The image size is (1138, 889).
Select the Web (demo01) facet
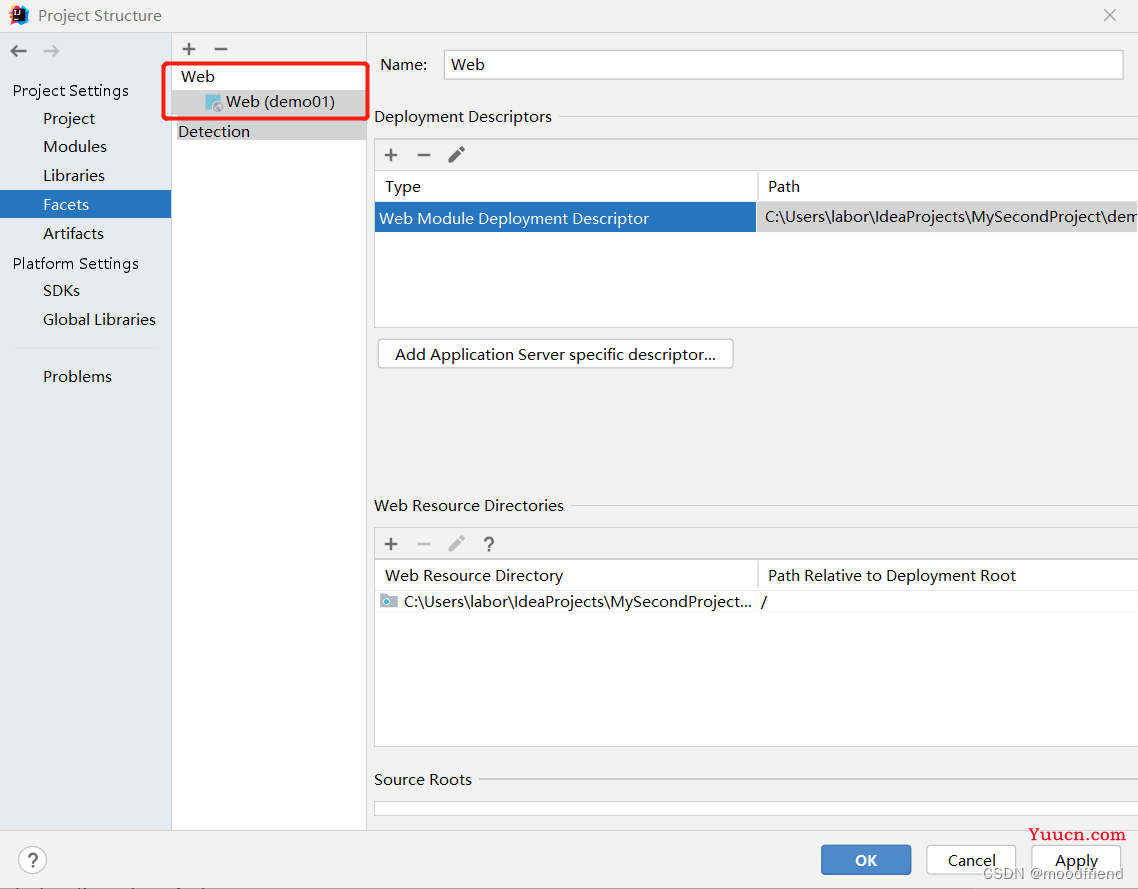[x=279, y=102]
